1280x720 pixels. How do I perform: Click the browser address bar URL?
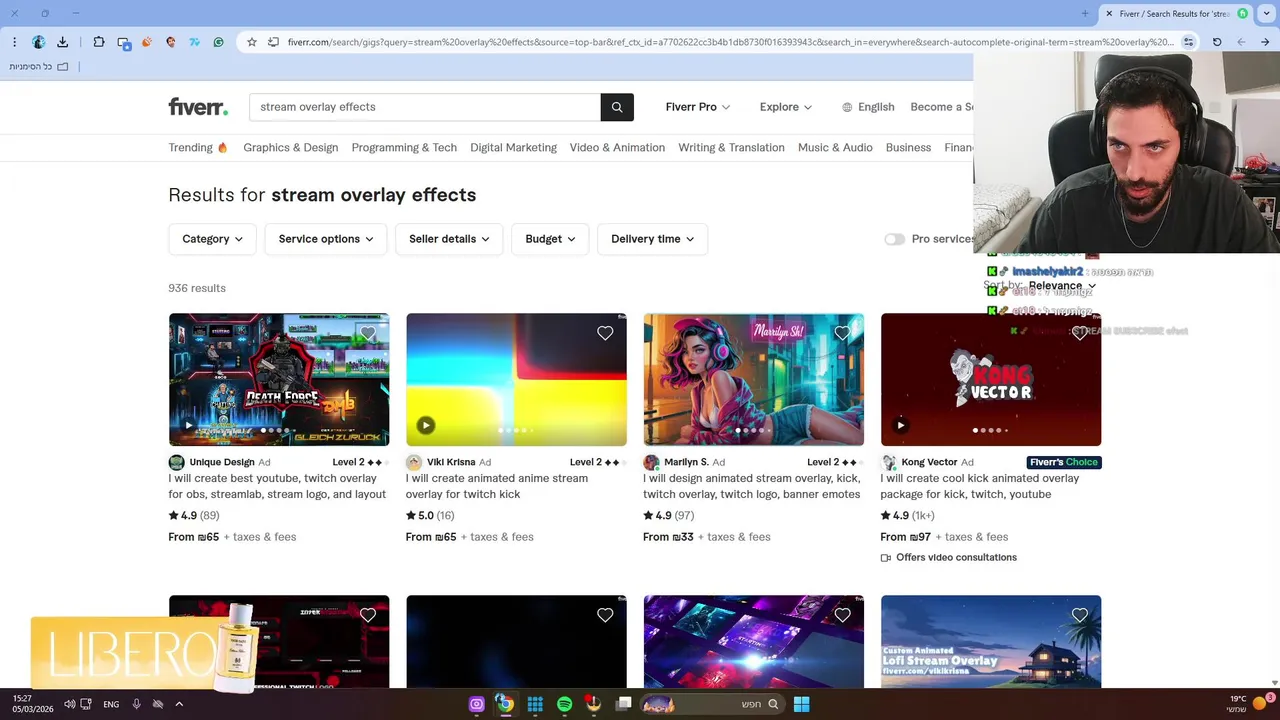(730, 42)
